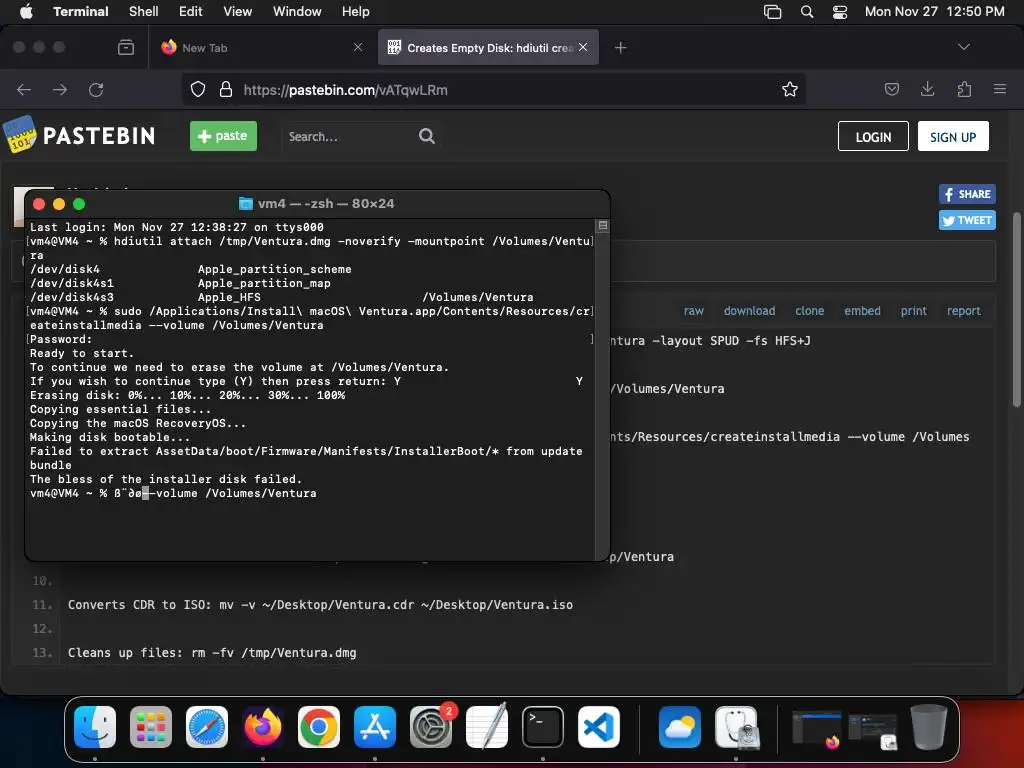Share paste on Facebook
The width and height of the screenshot is (1024, 768).
pyautogui.click(x=967, y=194)
